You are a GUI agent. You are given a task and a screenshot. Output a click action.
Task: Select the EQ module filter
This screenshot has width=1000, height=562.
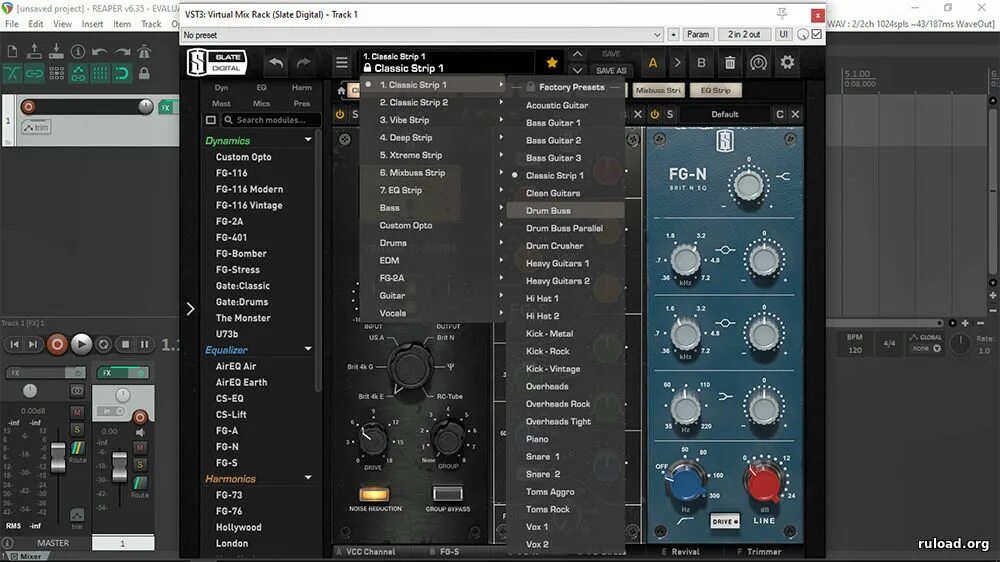tap(261, 87)
